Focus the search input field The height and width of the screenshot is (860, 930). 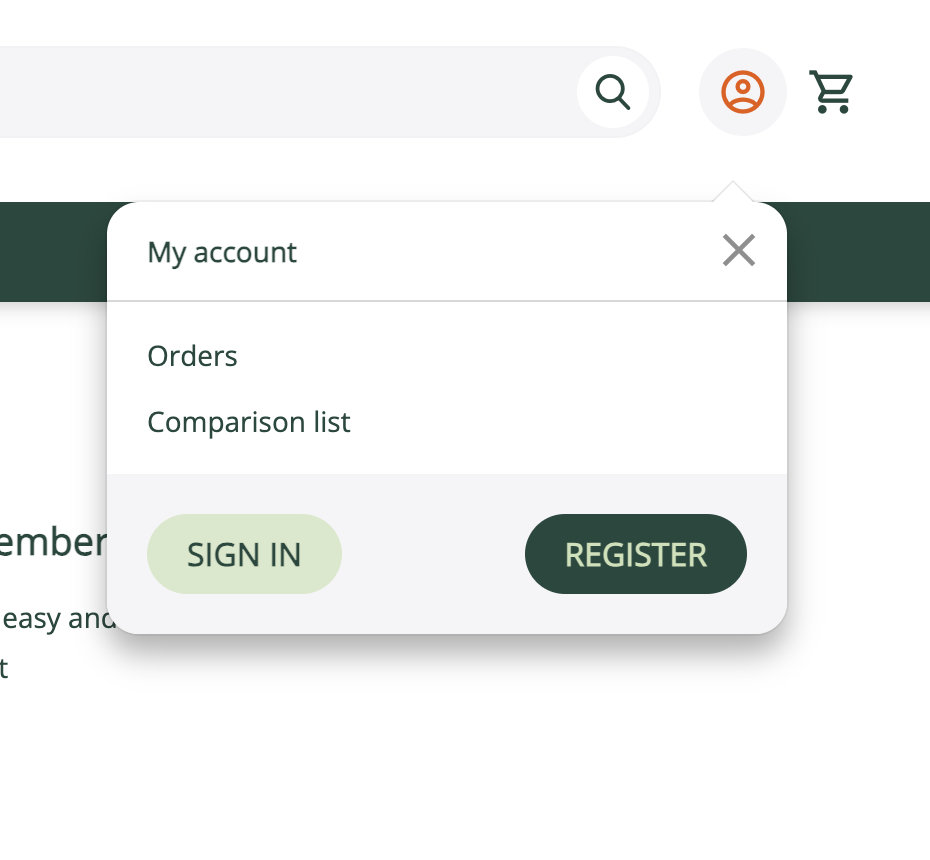coord(285,92)
